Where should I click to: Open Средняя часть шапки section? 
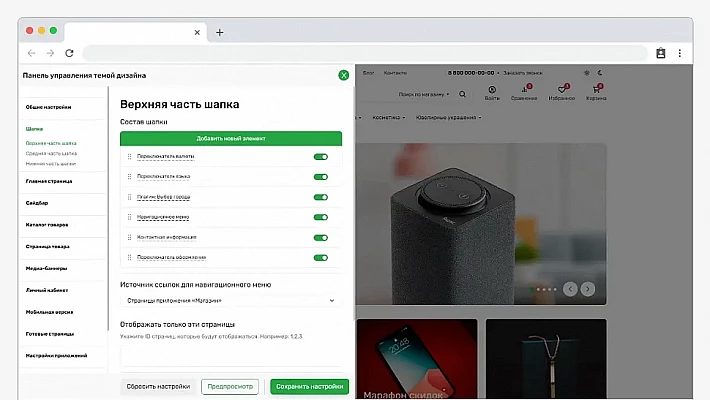point(51,153)
